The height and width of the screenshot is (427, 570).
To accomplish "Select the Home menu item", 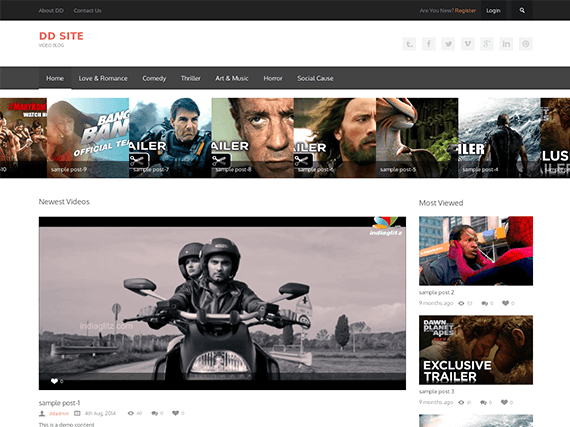I will click(x=55, y=78).
